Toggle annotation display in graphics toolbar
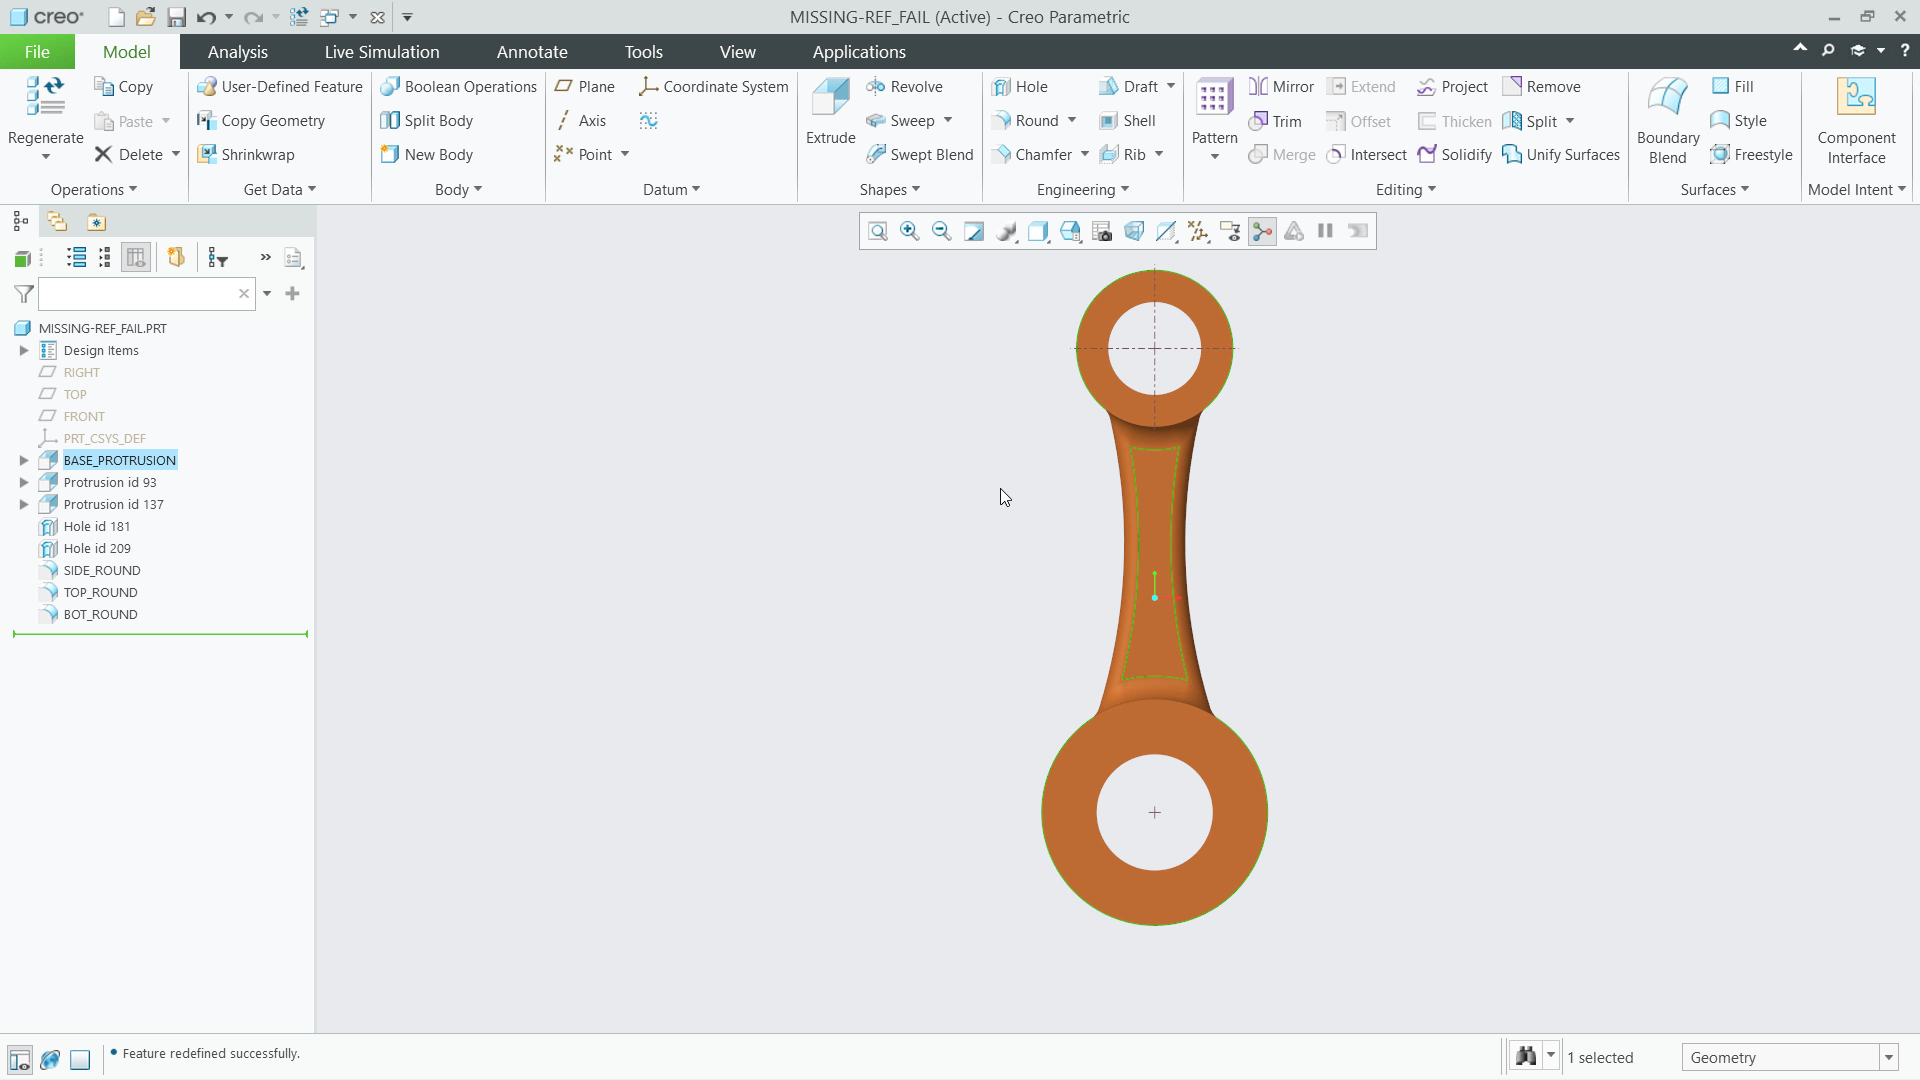 click(1230, 231)
